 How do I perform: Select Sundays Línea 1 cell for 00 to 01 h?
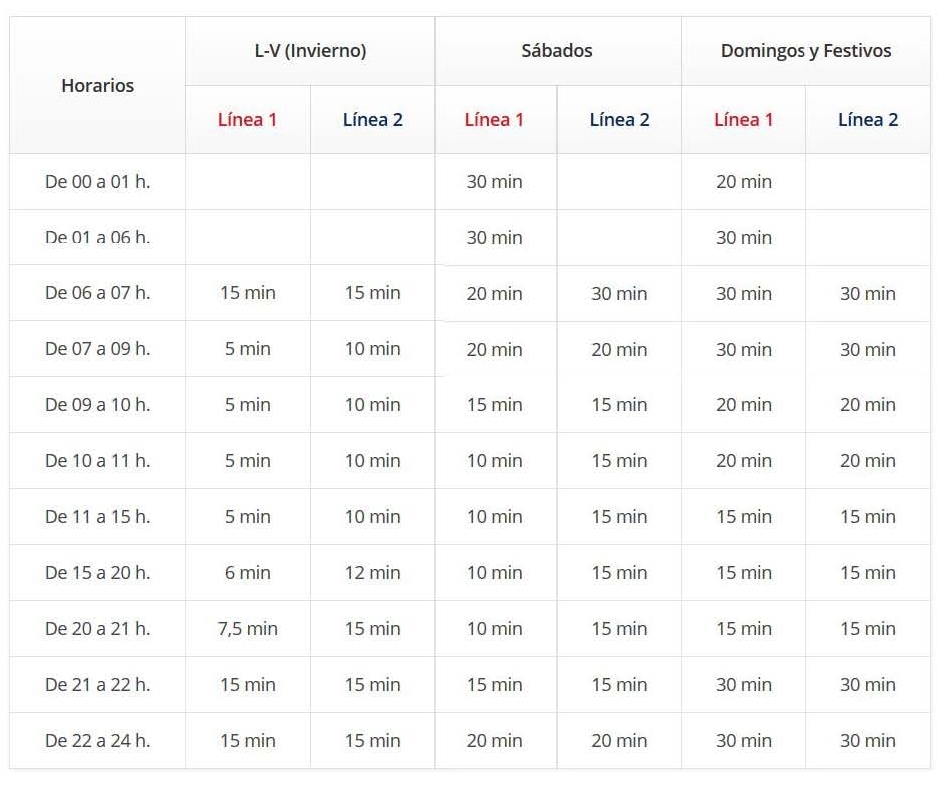click(743, 182)
